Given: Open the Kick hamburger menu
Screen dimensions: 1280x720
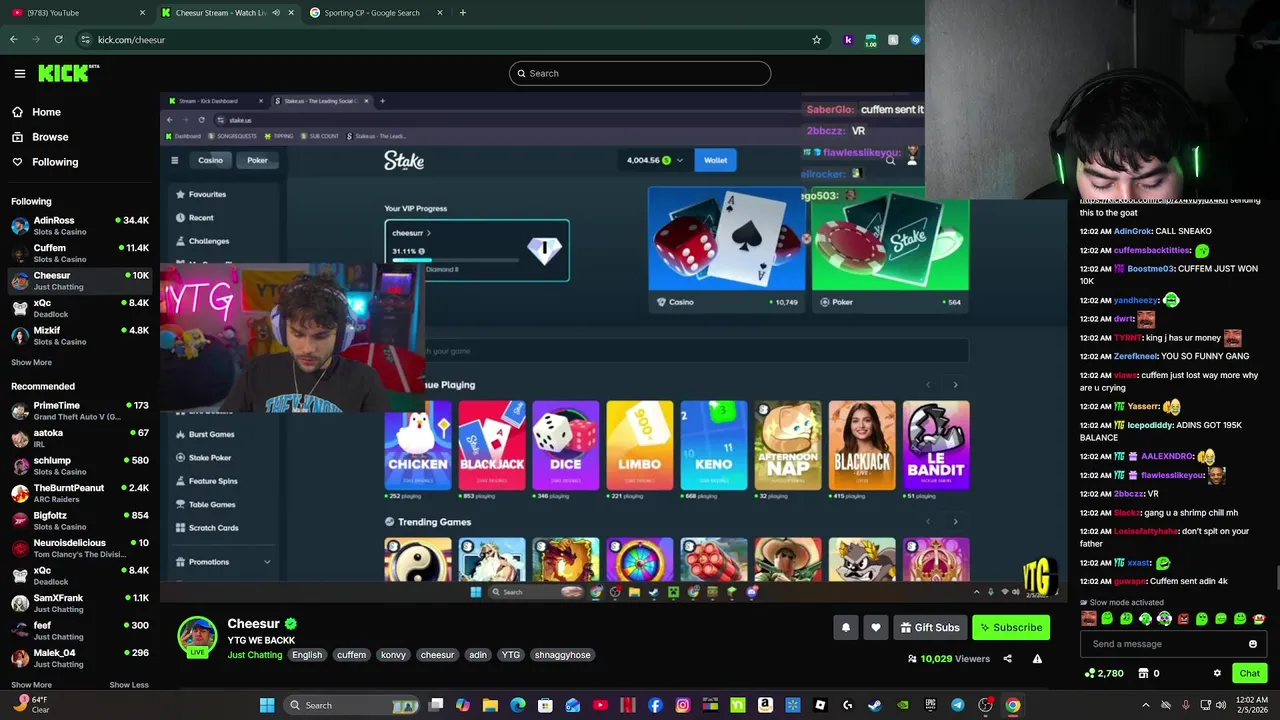Looking at the screenshot, I should tap(19, 73).
